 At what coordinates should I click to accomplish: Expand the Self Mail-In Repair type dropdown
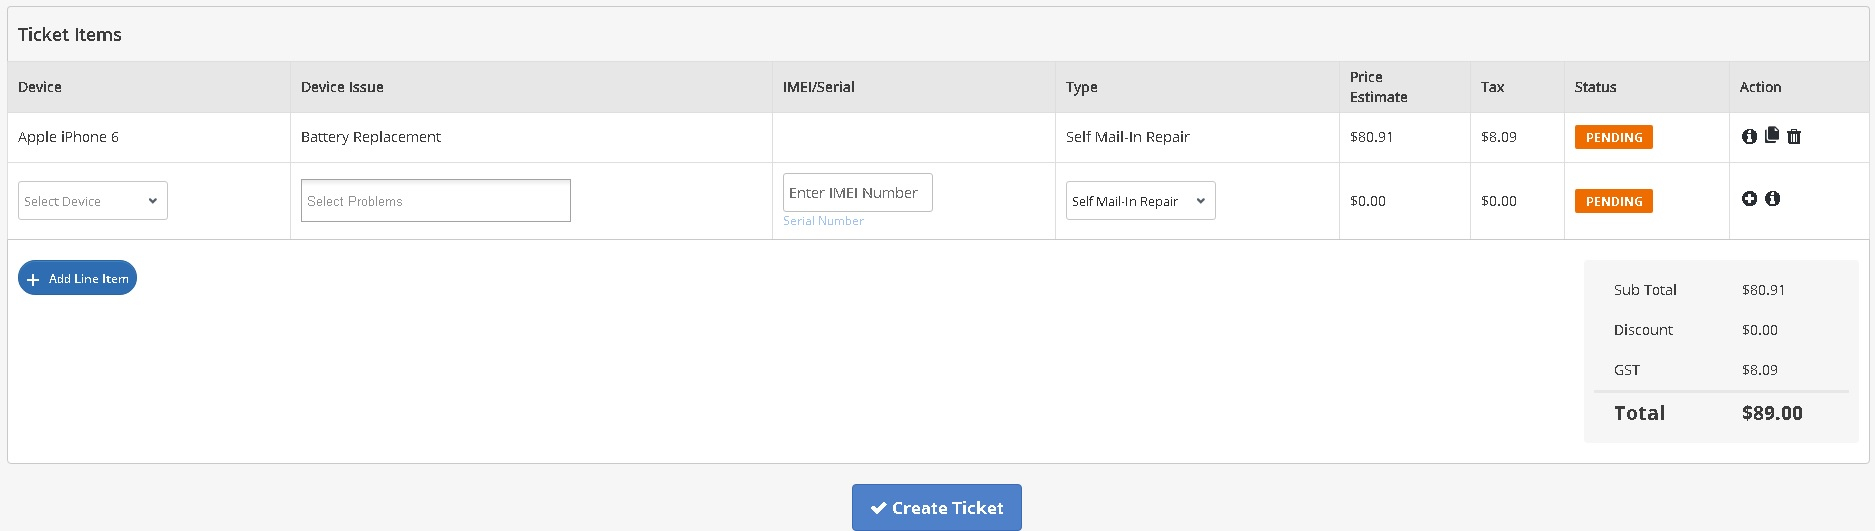coord(1140,201)
